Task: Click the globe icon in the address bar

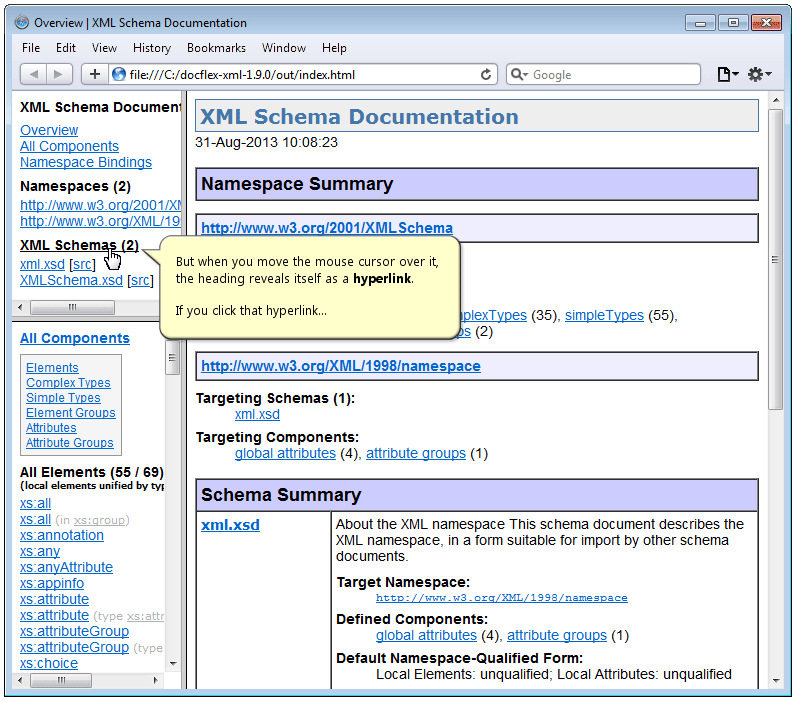Action: 119,74
